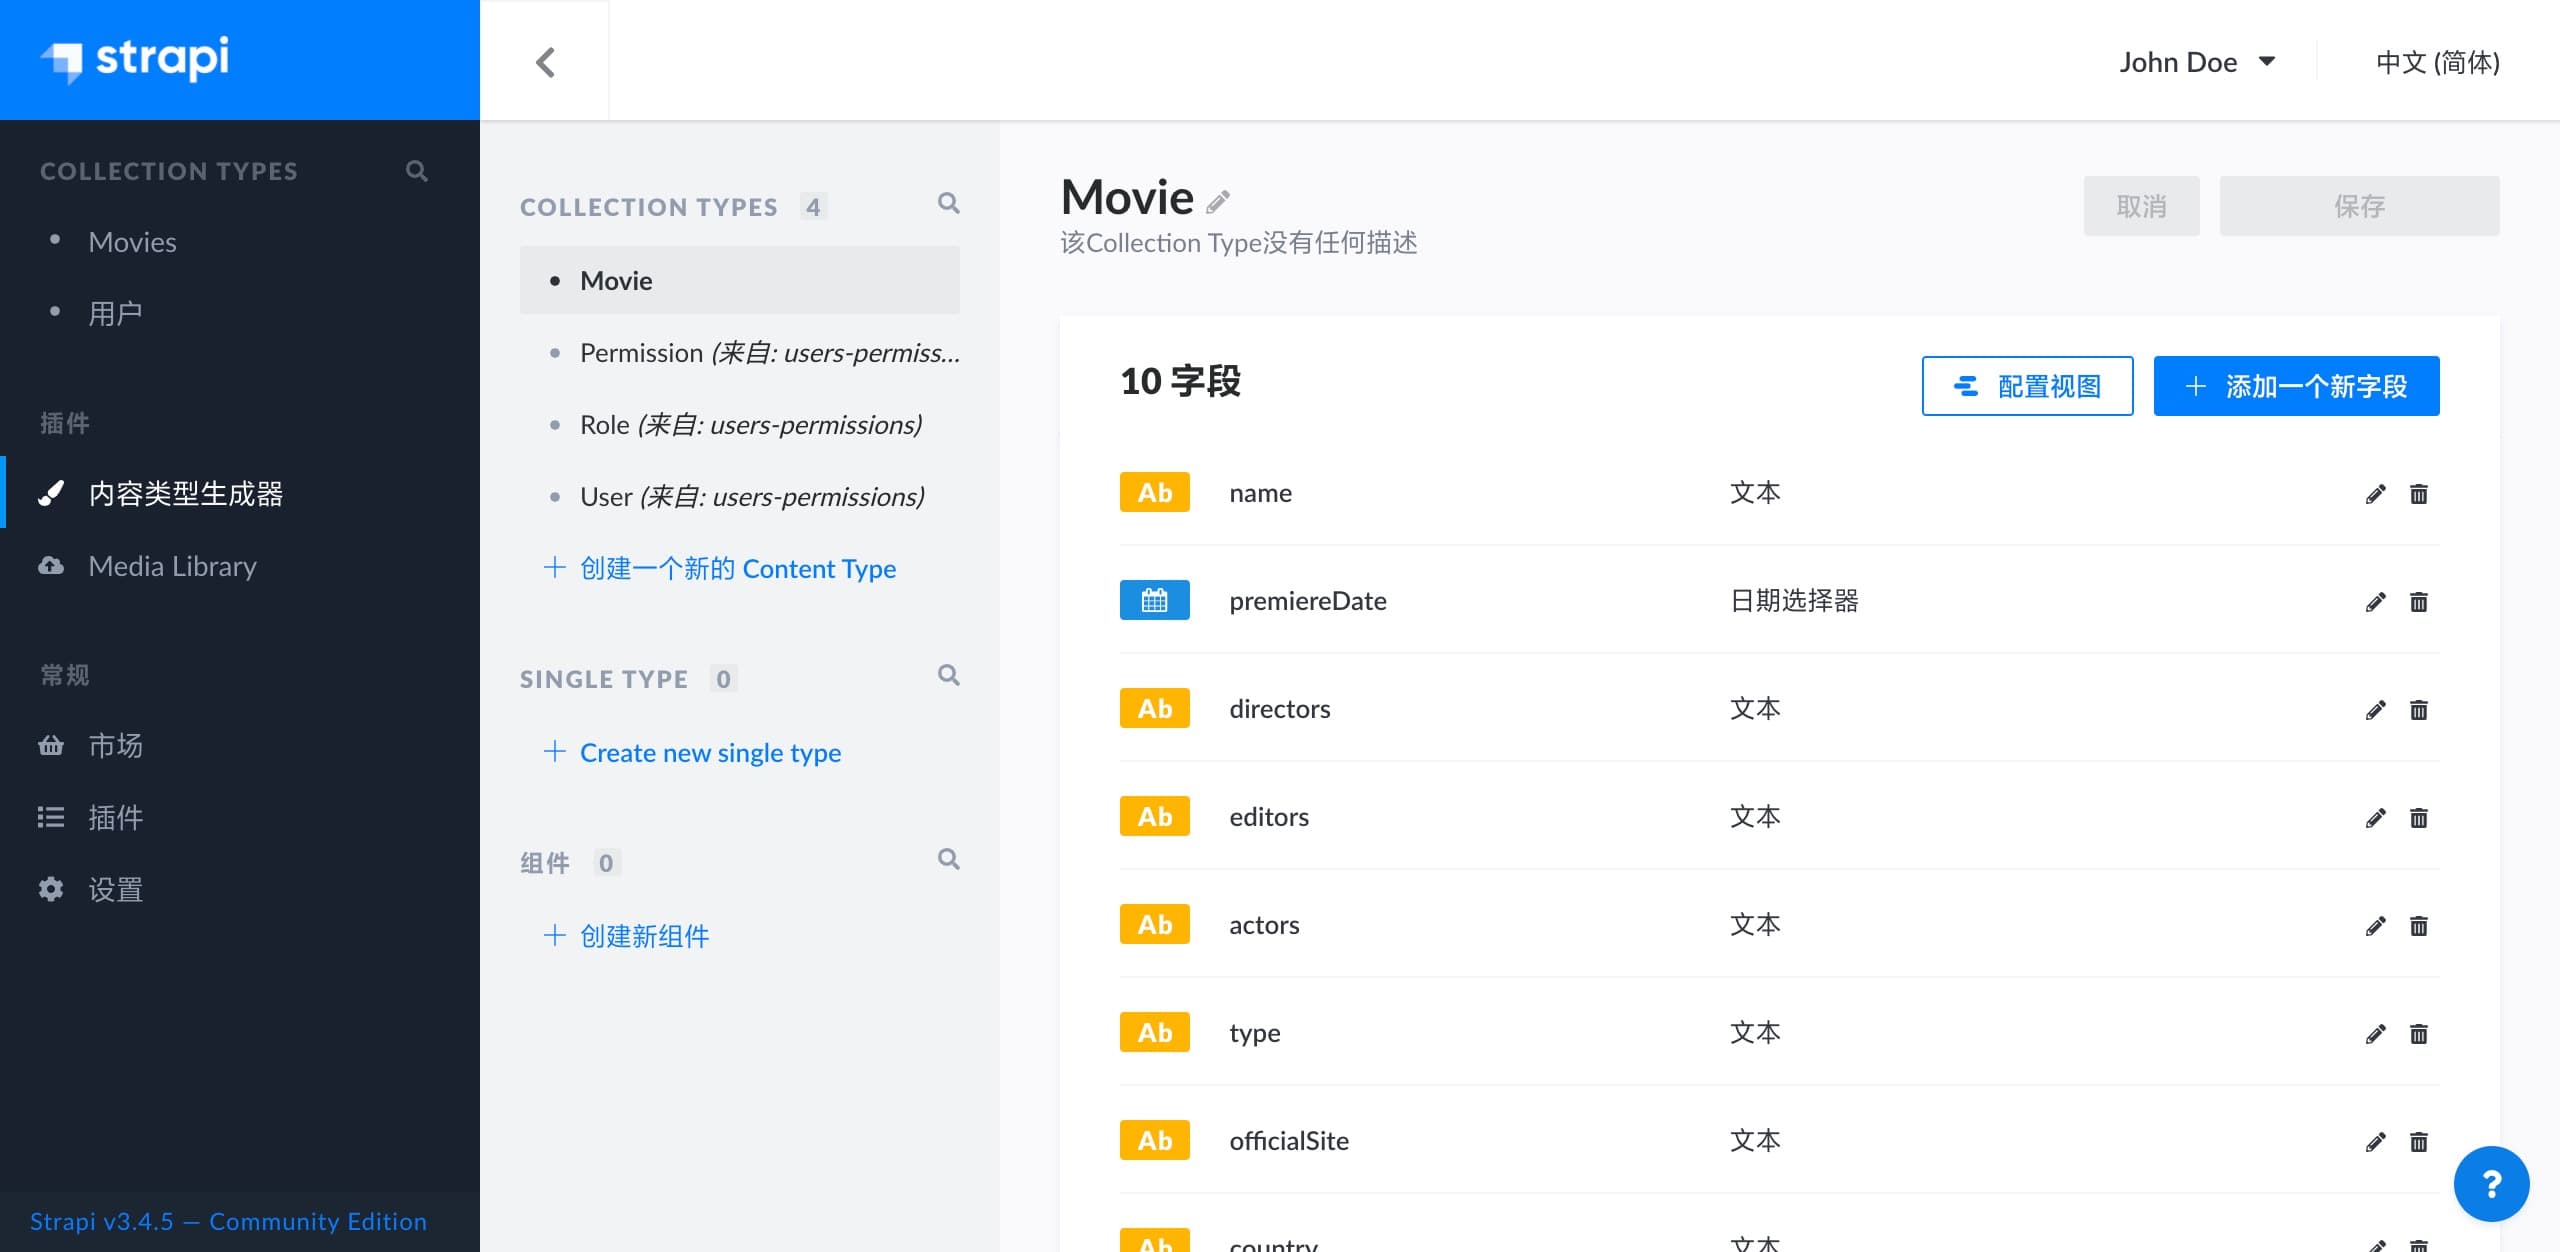Screen dimensions: 2560x1252
Task: Click the pencil icon next to Movie title
Action: (1218, 202)
